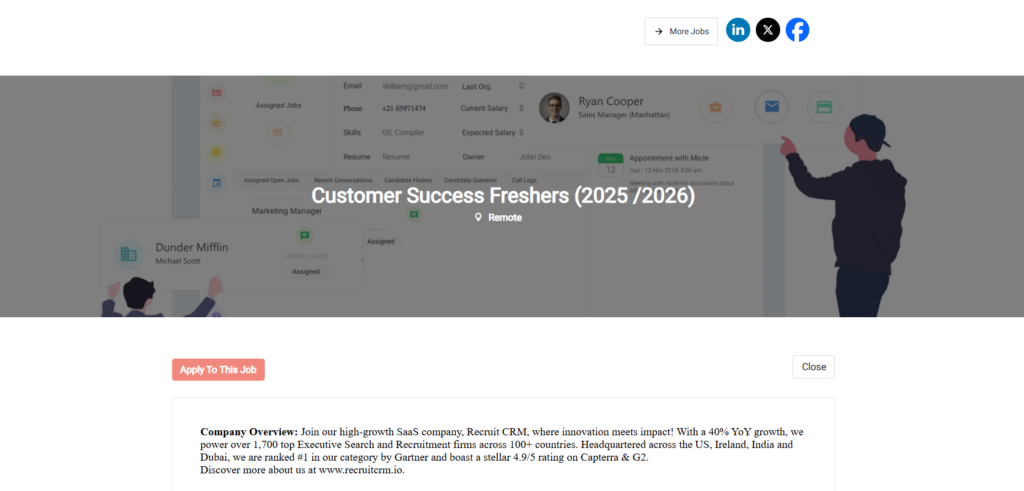Click the briefcase icon in banner
1024x491 pixels.
click(x=715, y=106)
